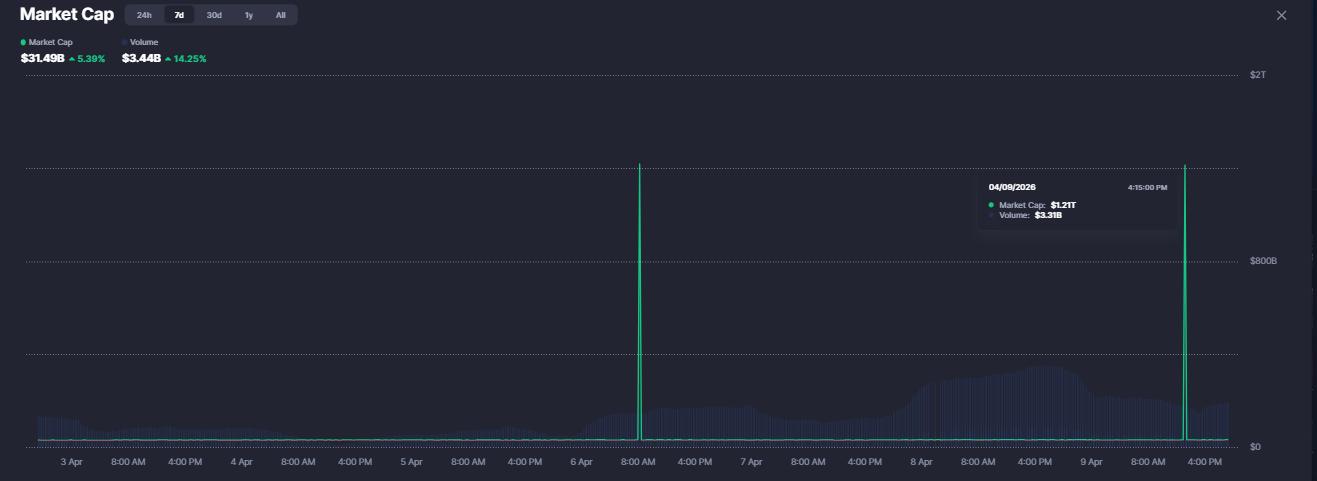
Task: Click the $2T y-axis label
Action: point(1258,75)
